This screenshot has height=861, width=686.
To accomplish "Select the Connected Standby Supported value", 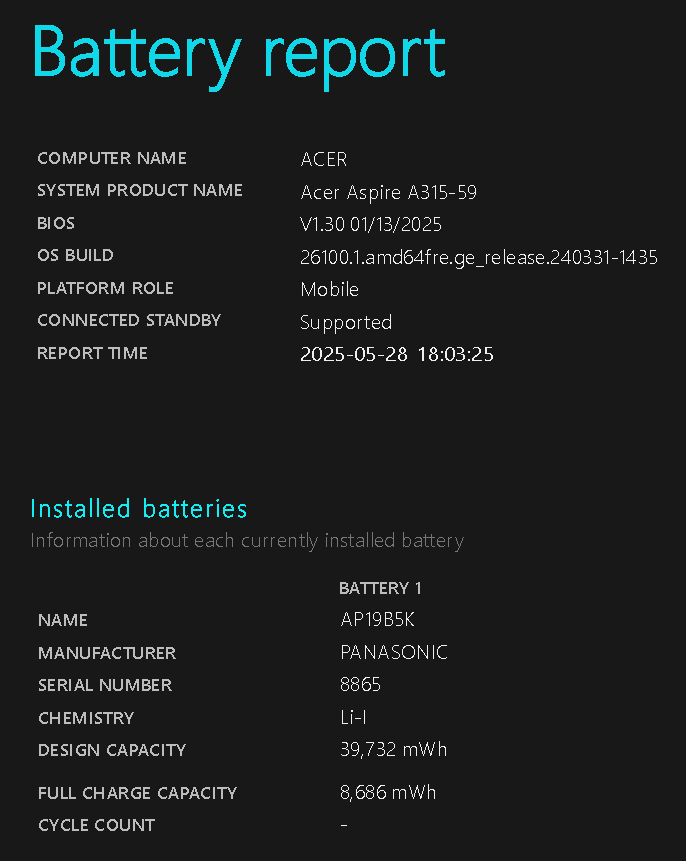I will click(x=346, y=322).
